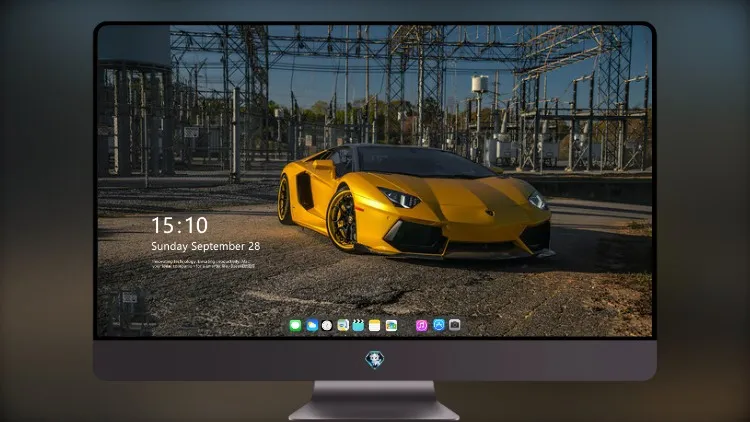
Task: Open the Photos gallery app in dock
Action: pos(391,325)
